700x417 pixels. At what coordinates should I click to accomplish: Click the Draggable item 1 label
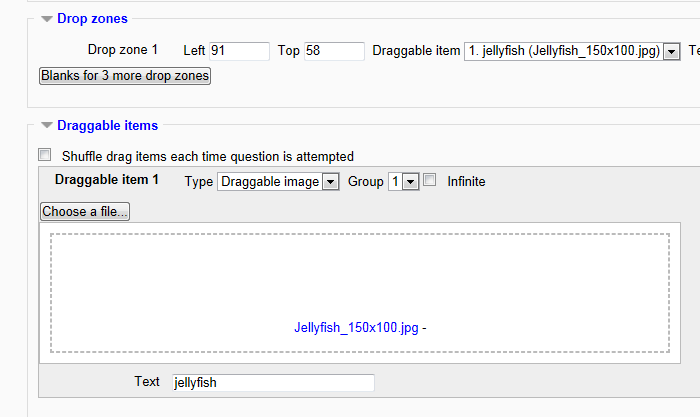(107, 179)
